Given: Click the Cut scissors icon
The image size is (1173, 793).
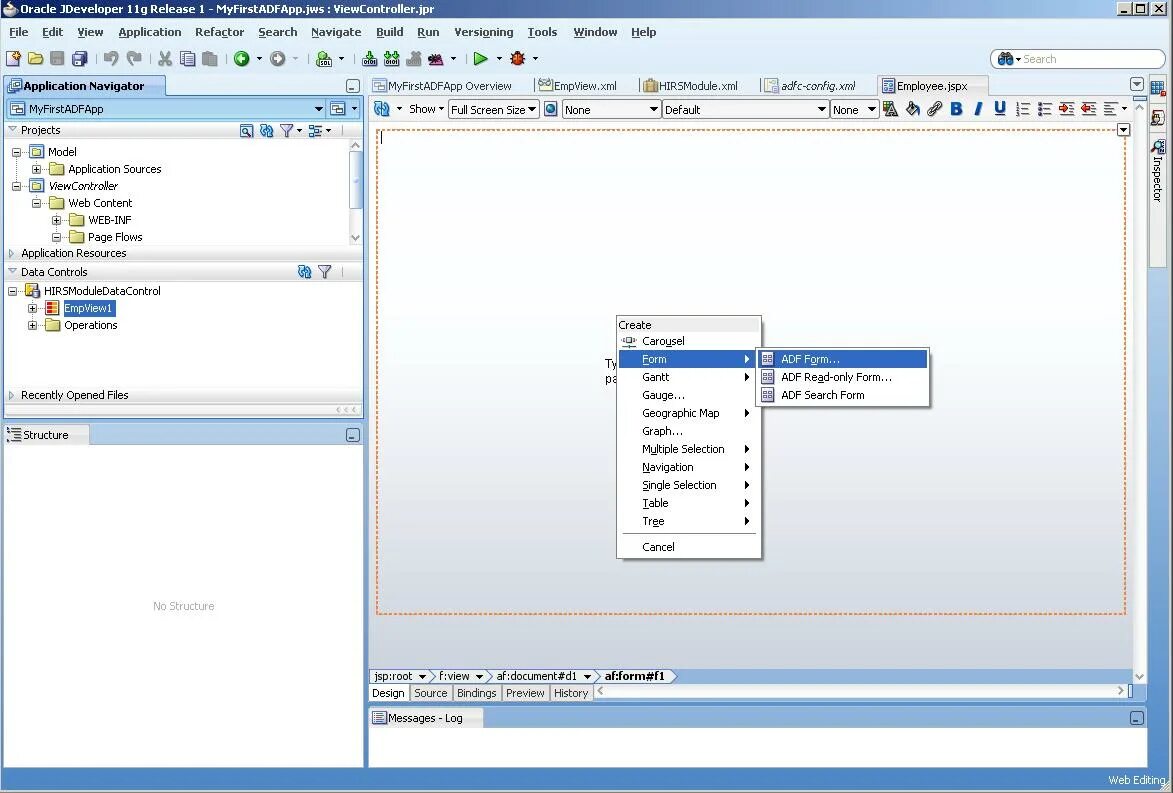Looking at the screenshot, I should point(165,58).
